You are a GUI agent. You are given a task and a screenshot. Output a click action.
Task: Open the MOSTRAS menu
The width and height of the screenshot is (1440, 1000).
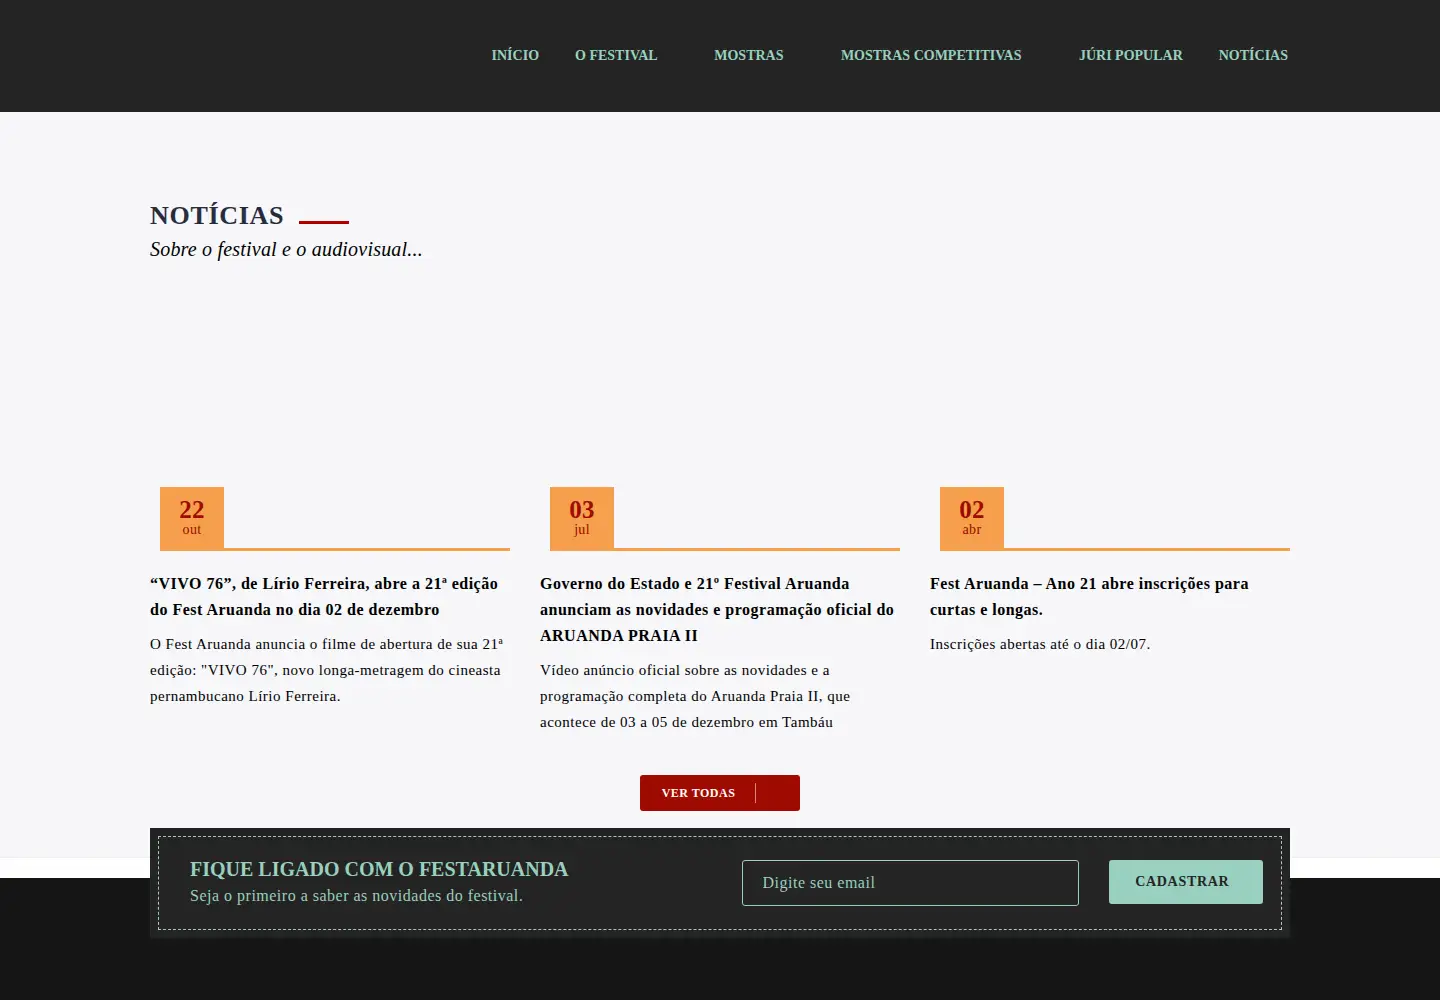(749, 55)
